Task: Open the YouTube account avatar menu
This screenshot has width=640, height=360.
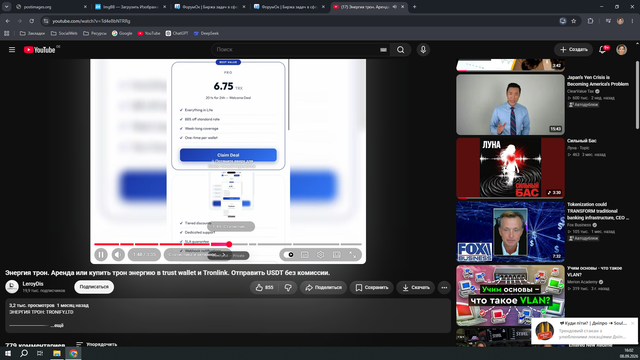Action: (621, 50)
